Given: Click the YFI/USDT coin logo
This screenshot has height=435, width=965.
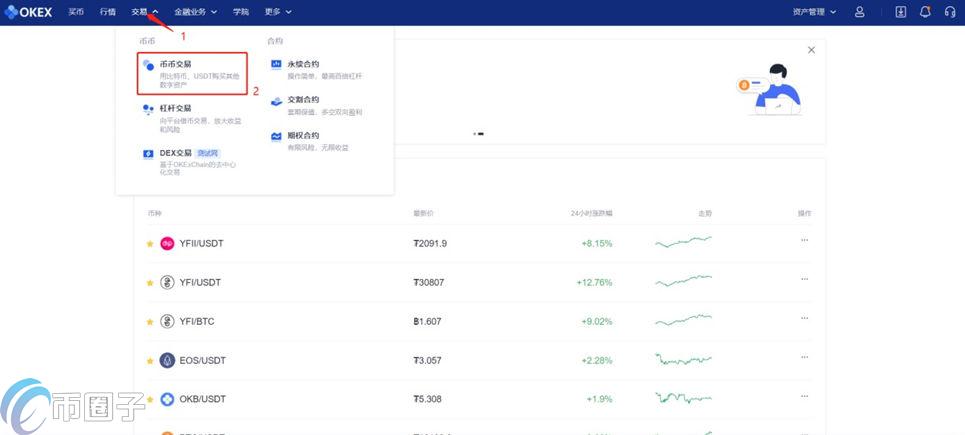Looking at the screenshot, I should click(x=167, y=282).
